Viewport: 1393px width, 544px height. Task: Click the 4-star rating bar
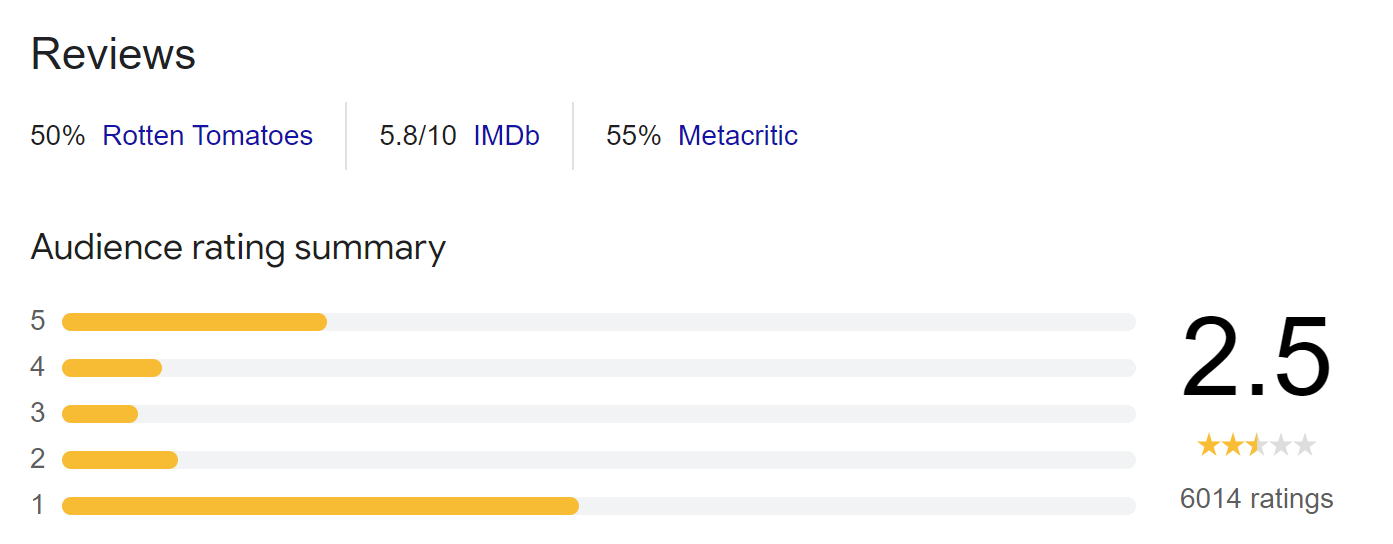(x=599, y=368)
